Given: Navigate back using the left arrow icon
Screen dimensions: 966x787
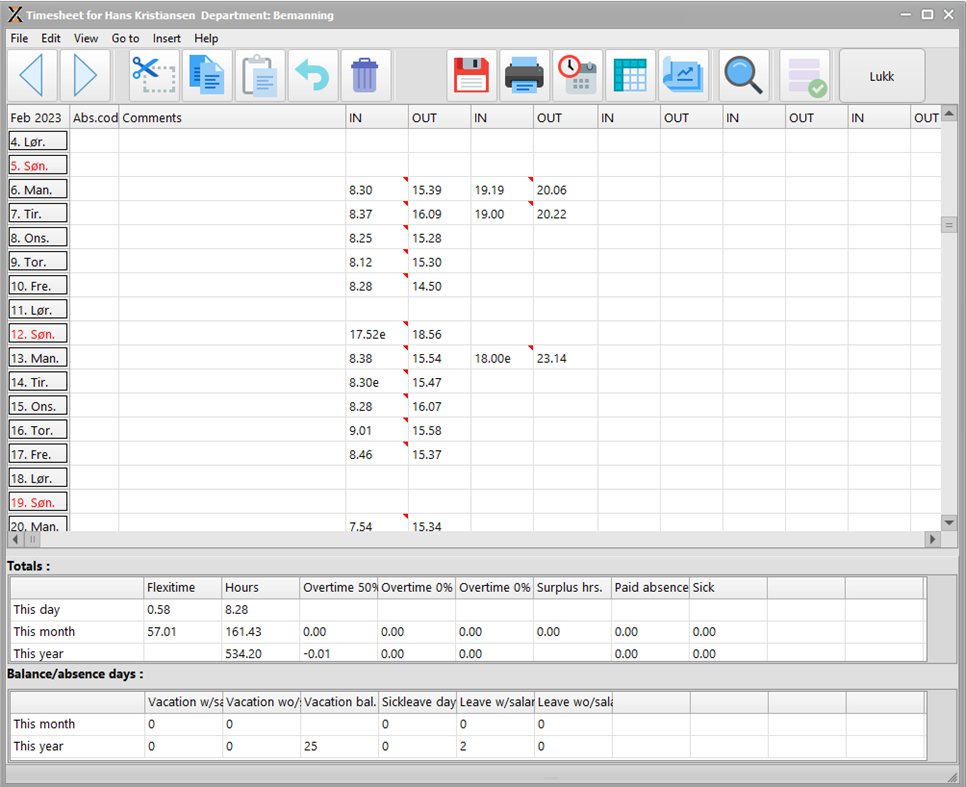Looking at the screenshot, I should 32,75.
